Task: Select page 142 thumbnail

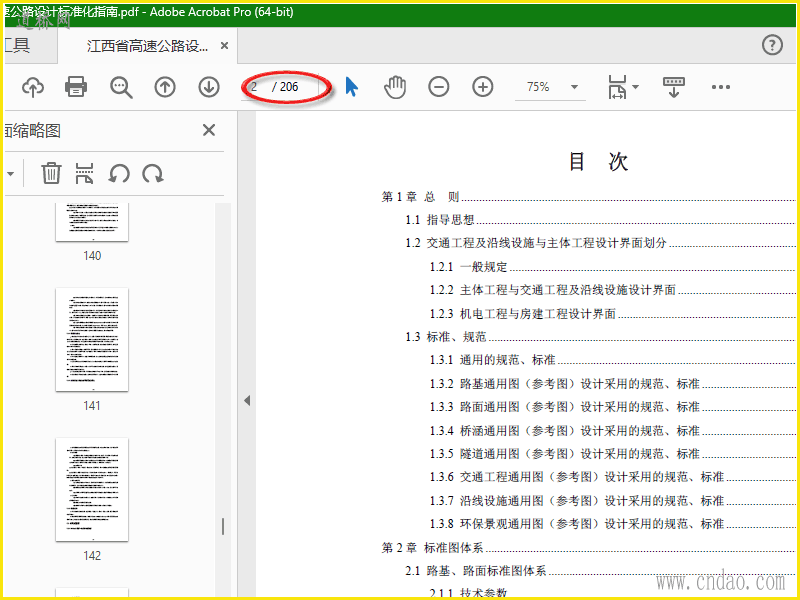Action: click(x=92, y=489)
